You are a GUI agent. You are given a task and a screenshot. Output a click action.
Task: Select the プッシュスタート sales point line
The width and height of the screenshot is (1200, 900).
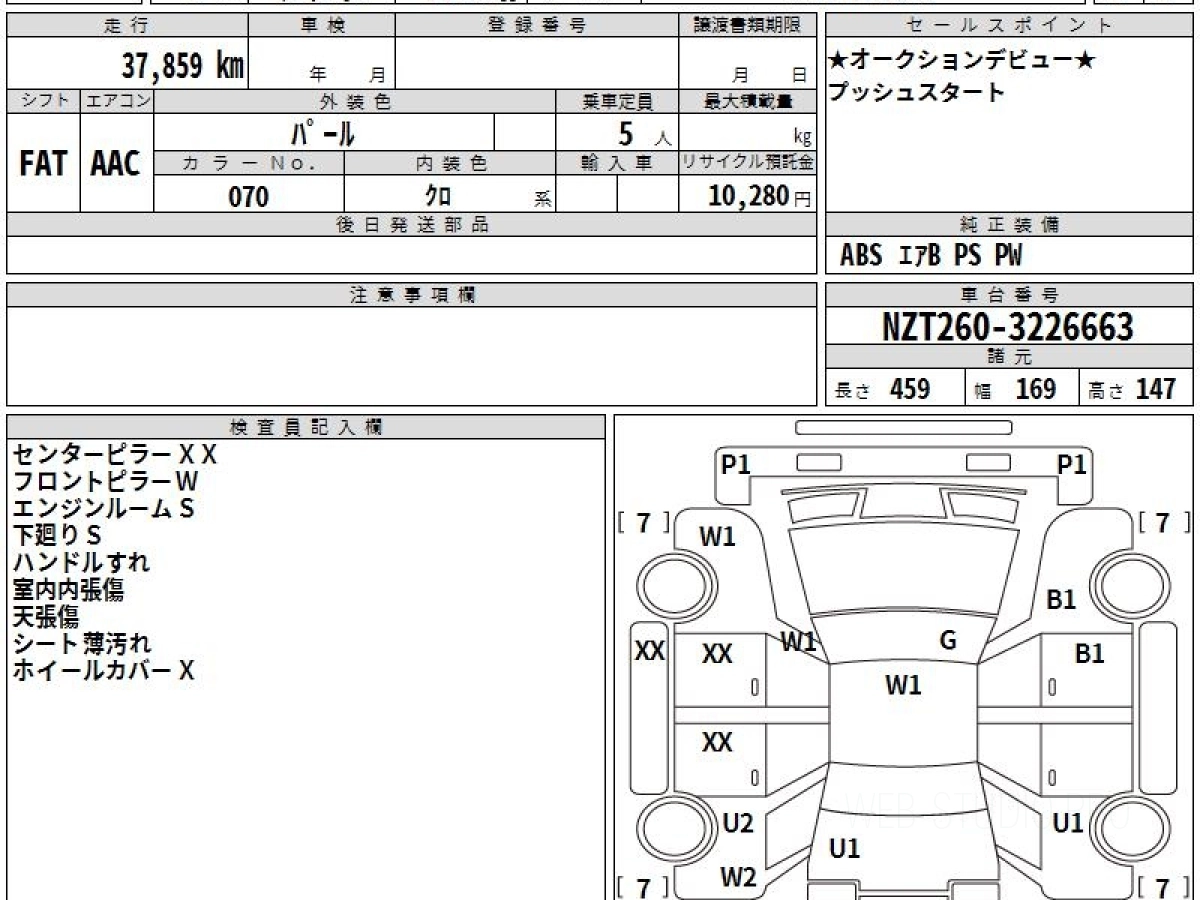pos(916,93)
